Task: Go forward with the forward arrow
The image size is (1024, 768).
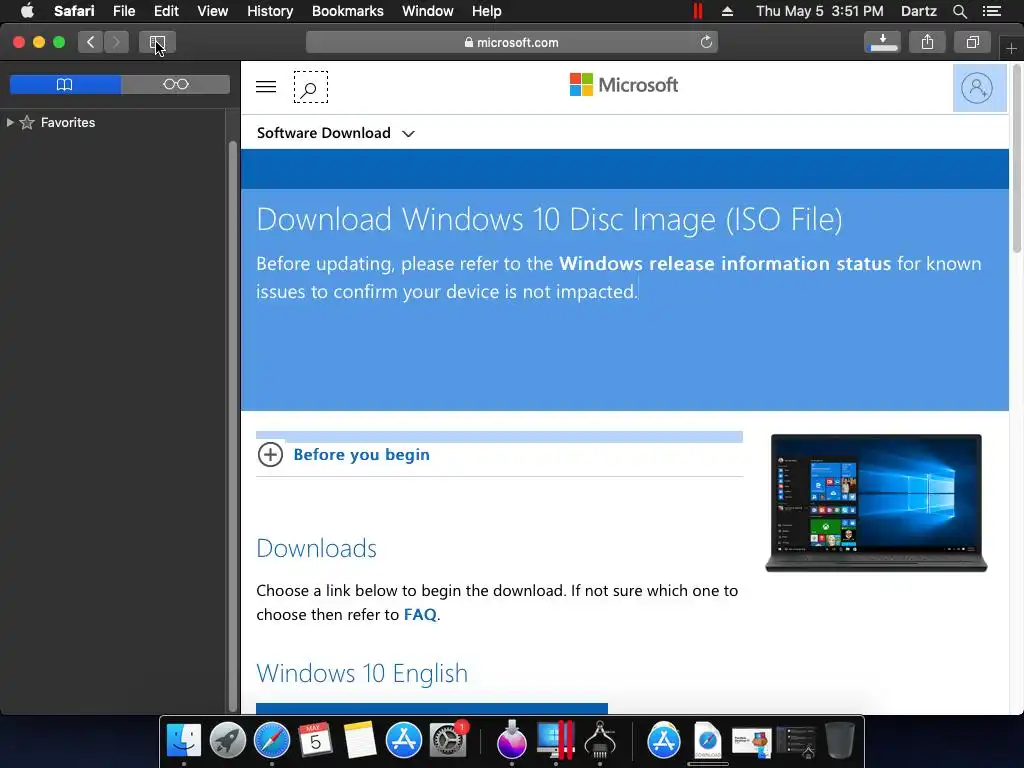Action: click(116, 42)
